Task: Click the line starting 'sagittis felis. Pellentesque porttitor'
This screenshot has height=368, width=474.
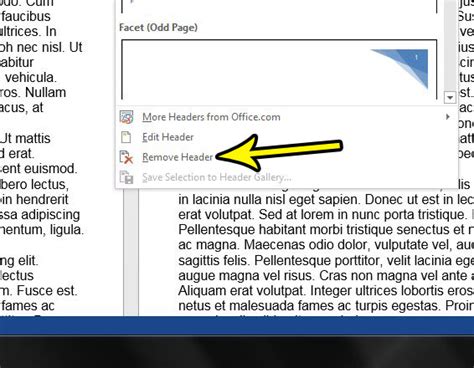Action: (x=326, y=260)
